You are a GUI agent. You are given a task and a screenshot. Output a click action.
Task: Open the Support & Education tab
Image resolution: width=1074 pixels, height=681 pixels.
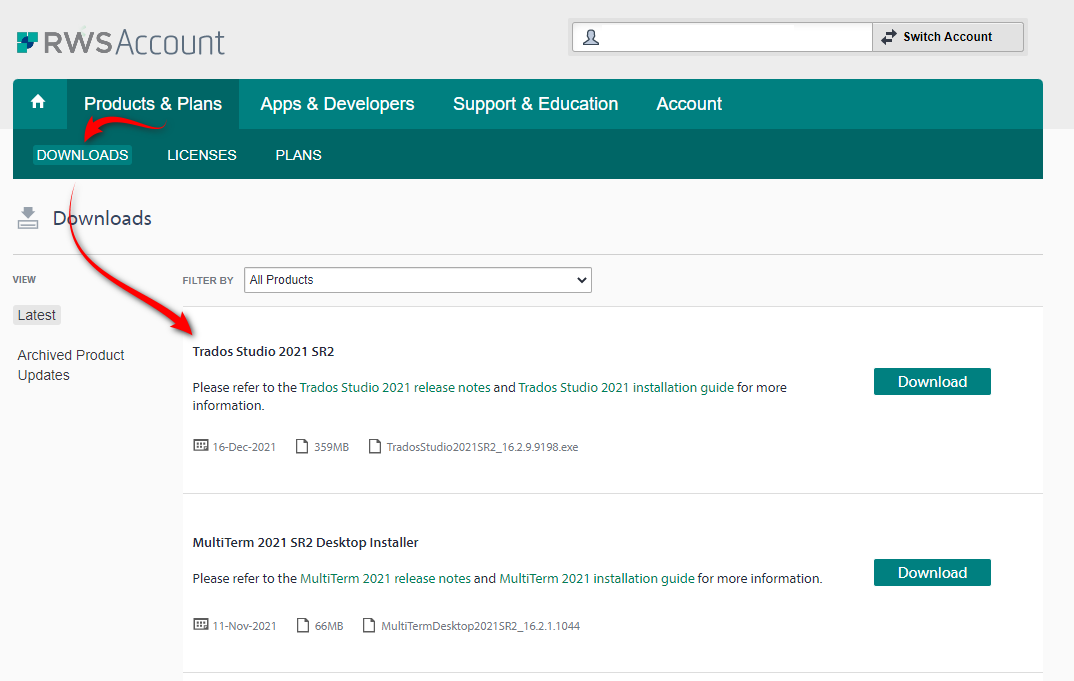tap(536, 104)
